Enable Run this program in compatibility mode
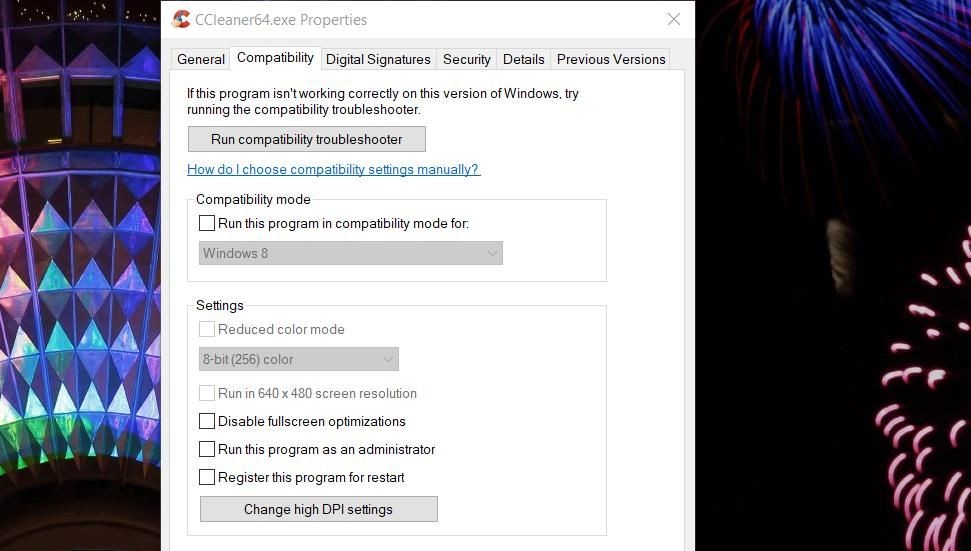The height and width of the screenshot is (551, 971). coord(207,223)
